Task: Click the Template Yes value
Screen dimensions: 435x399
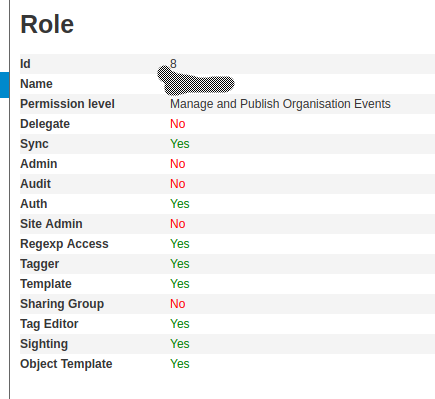Action: click(x=180, y=284)
